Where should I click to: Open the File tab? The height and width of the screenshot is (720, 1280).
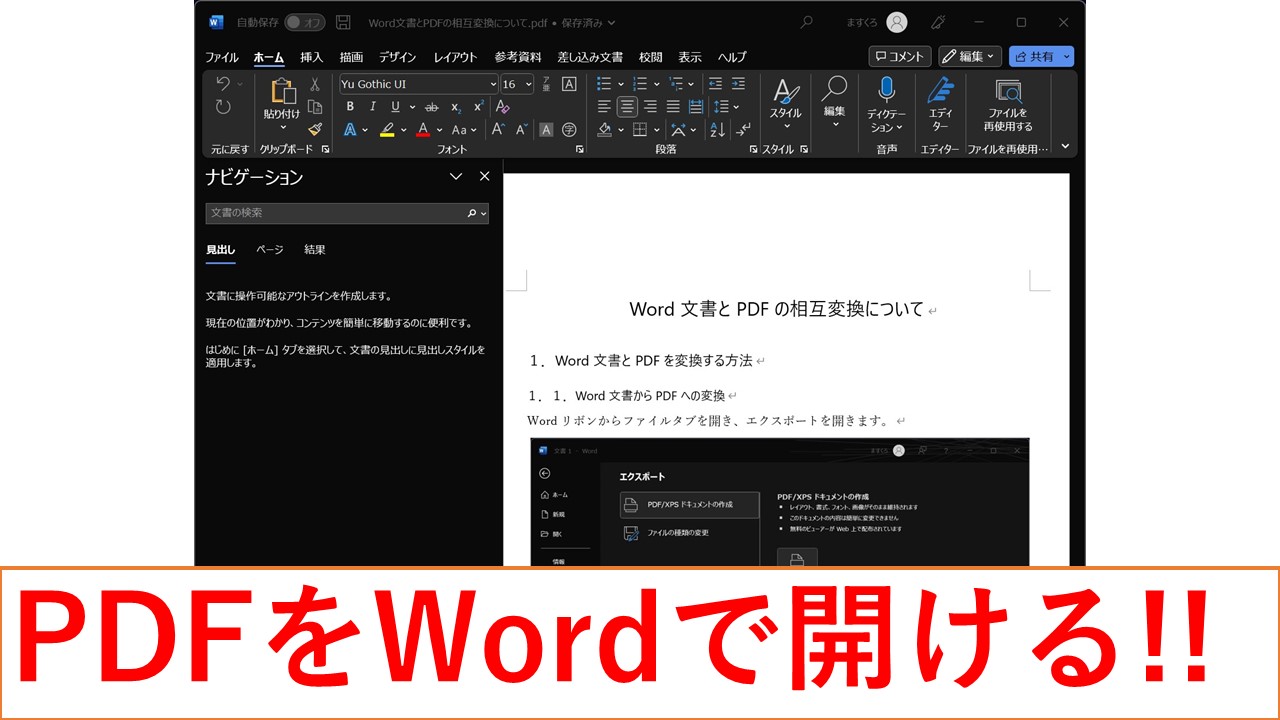tap(222, 57)
